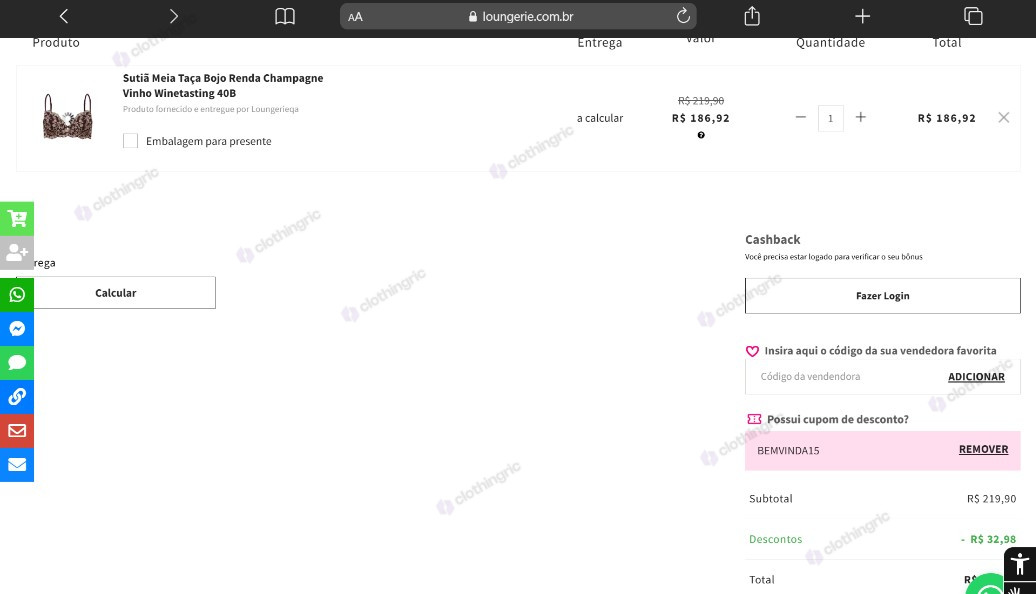This screenshot has height=594, width=1036.
Task: Remove the Sutiã item with the X
Action: [x=1004, y=118]
